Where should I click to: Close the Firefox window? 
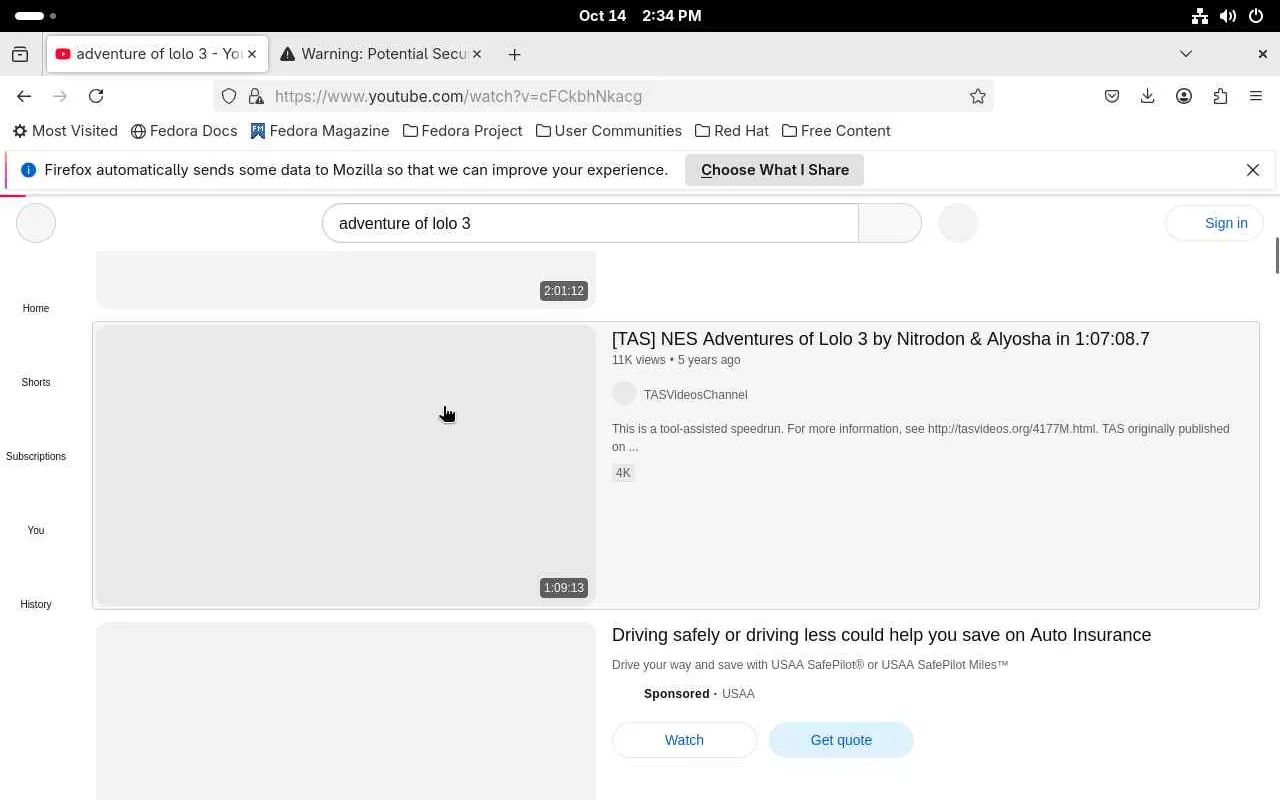1262,54
